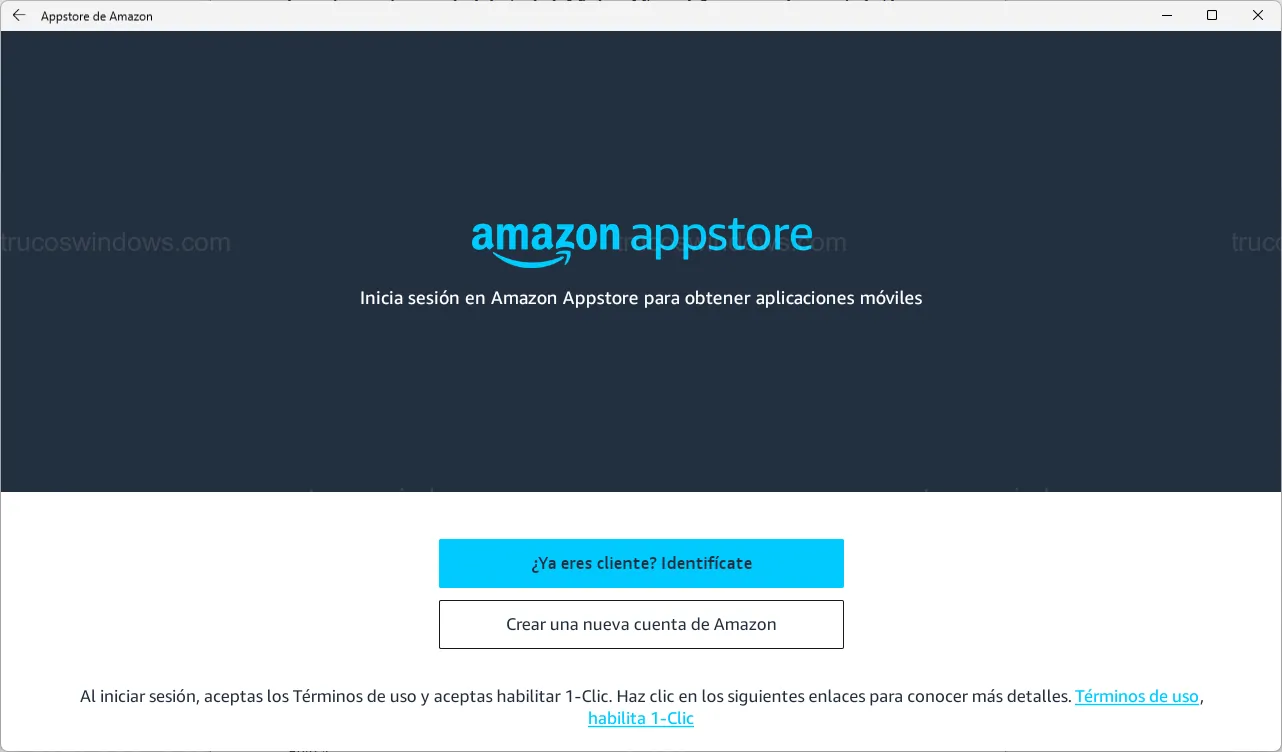
Task: Click the left "trucoswindows.com" watermark text
Action: pyautogui.click(x=116, y=242)
